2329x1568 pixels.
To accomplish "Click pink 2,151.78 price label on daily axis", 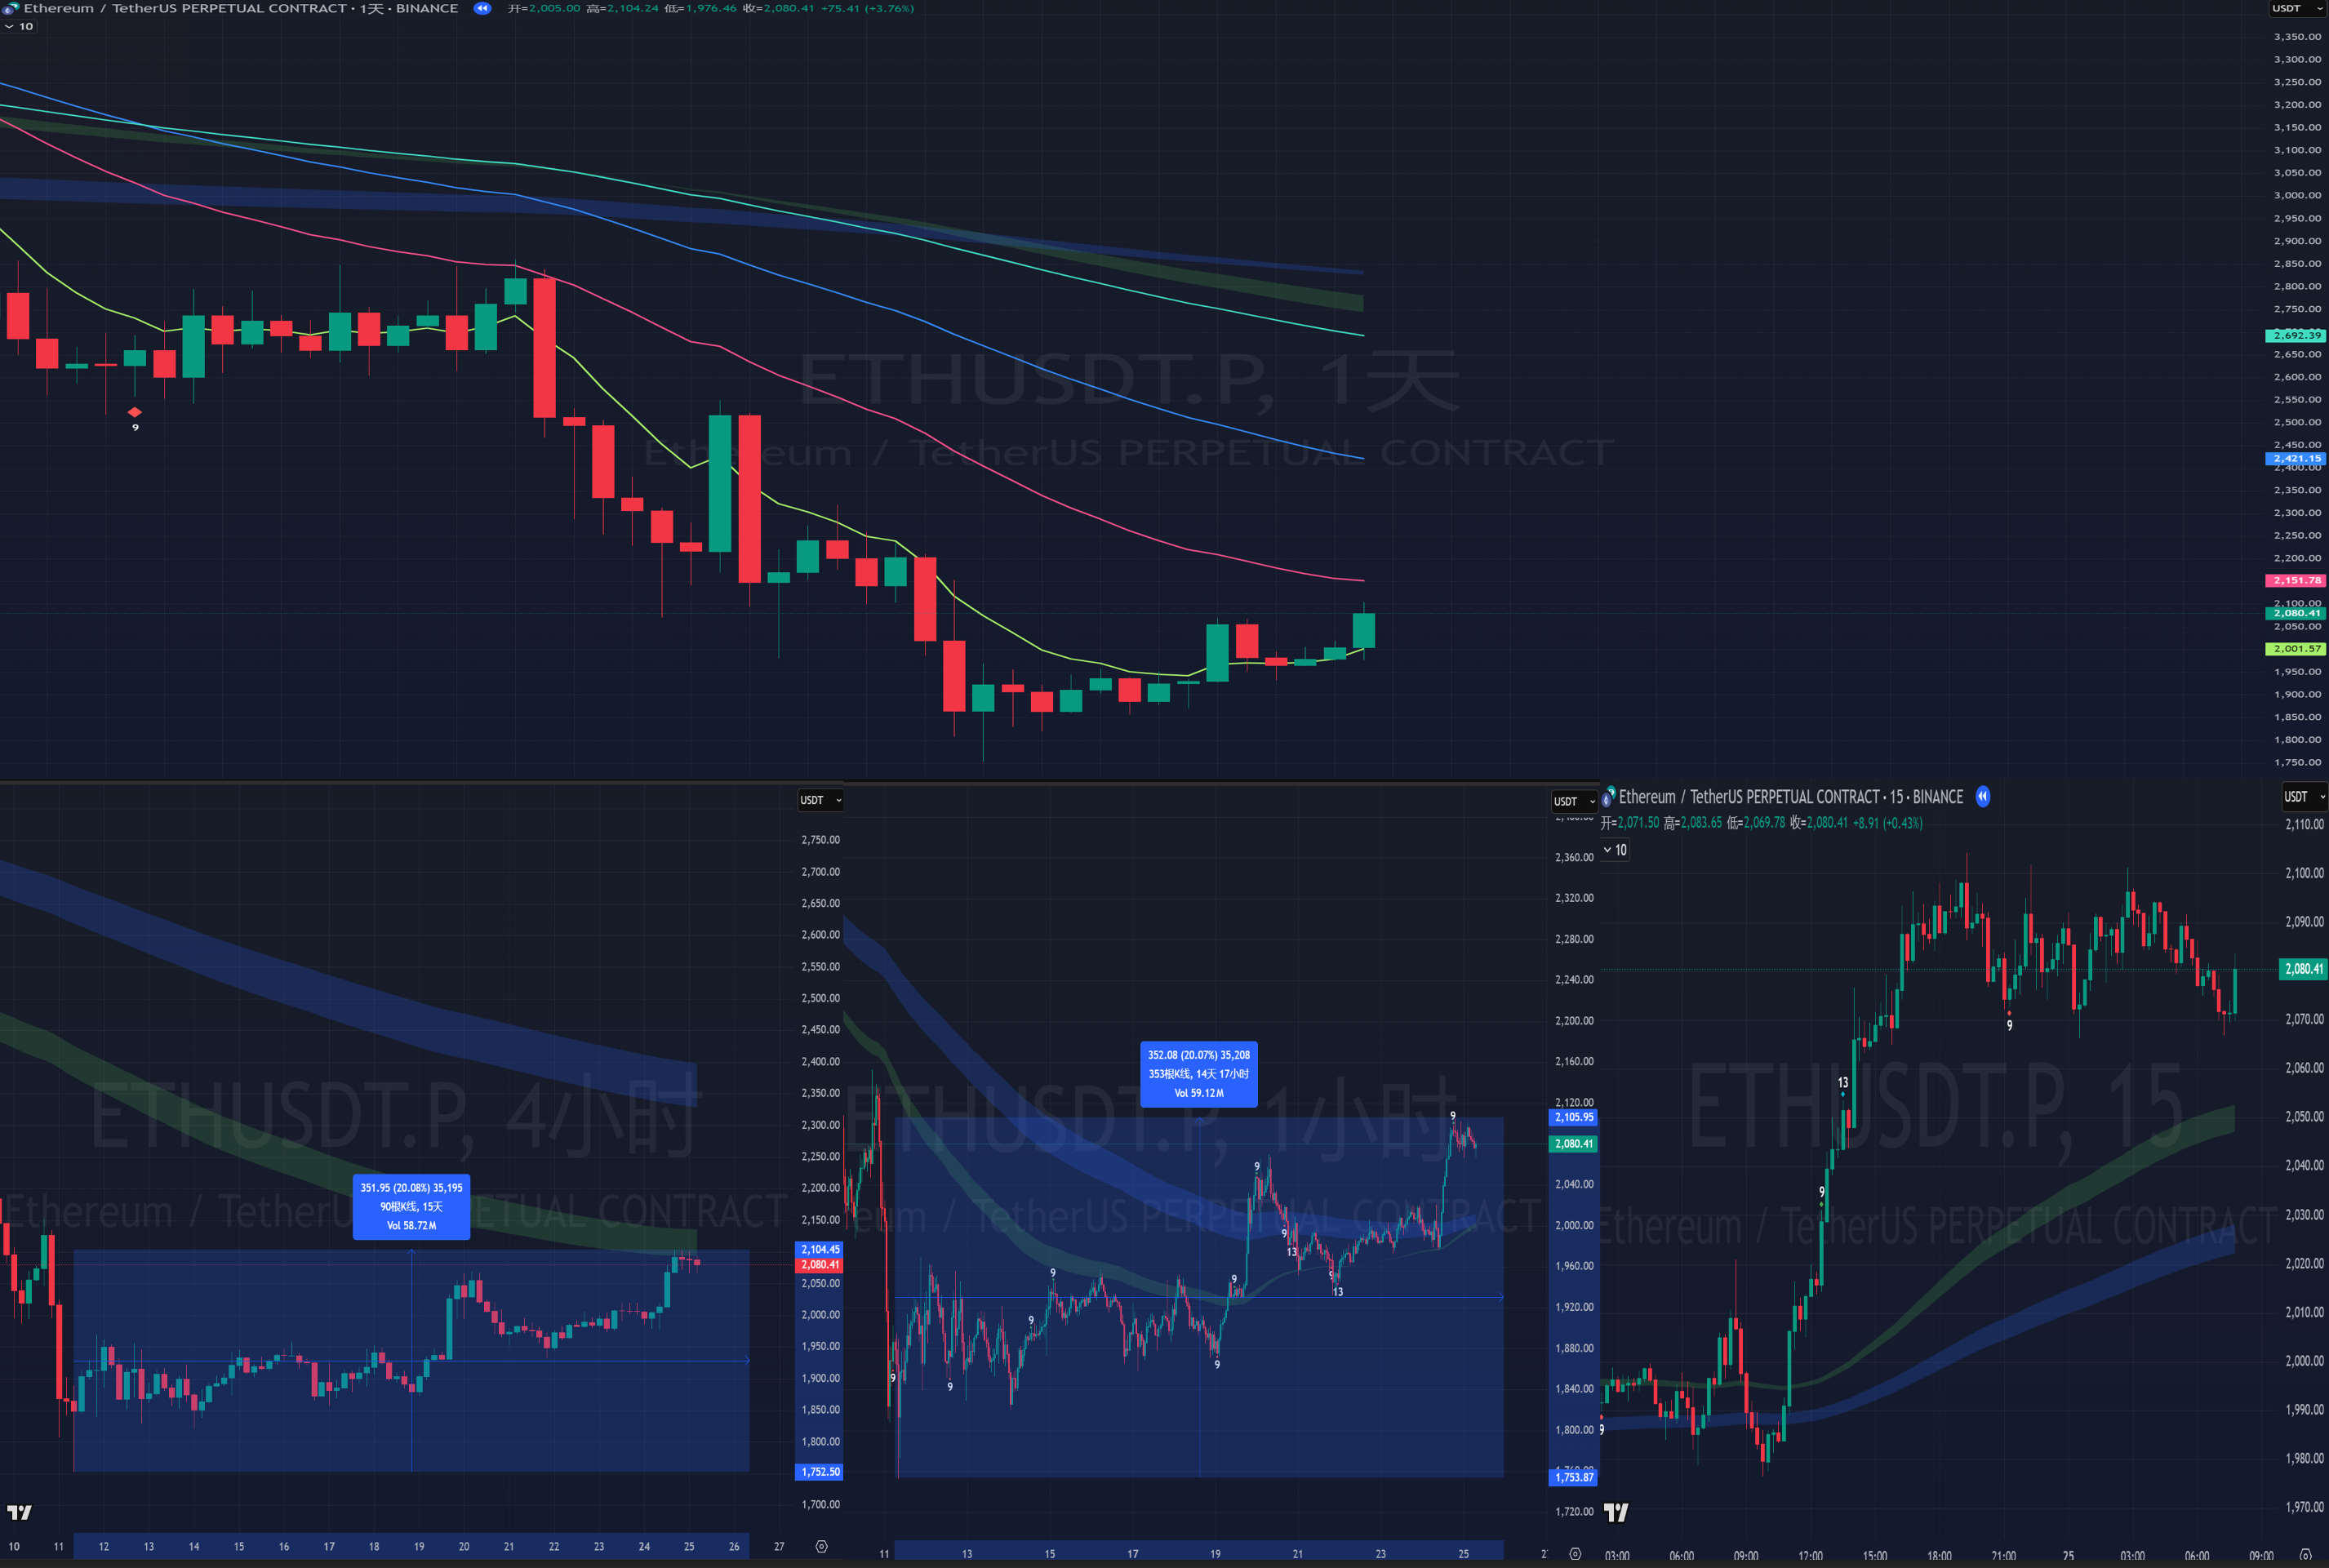I will point(2296,580).
